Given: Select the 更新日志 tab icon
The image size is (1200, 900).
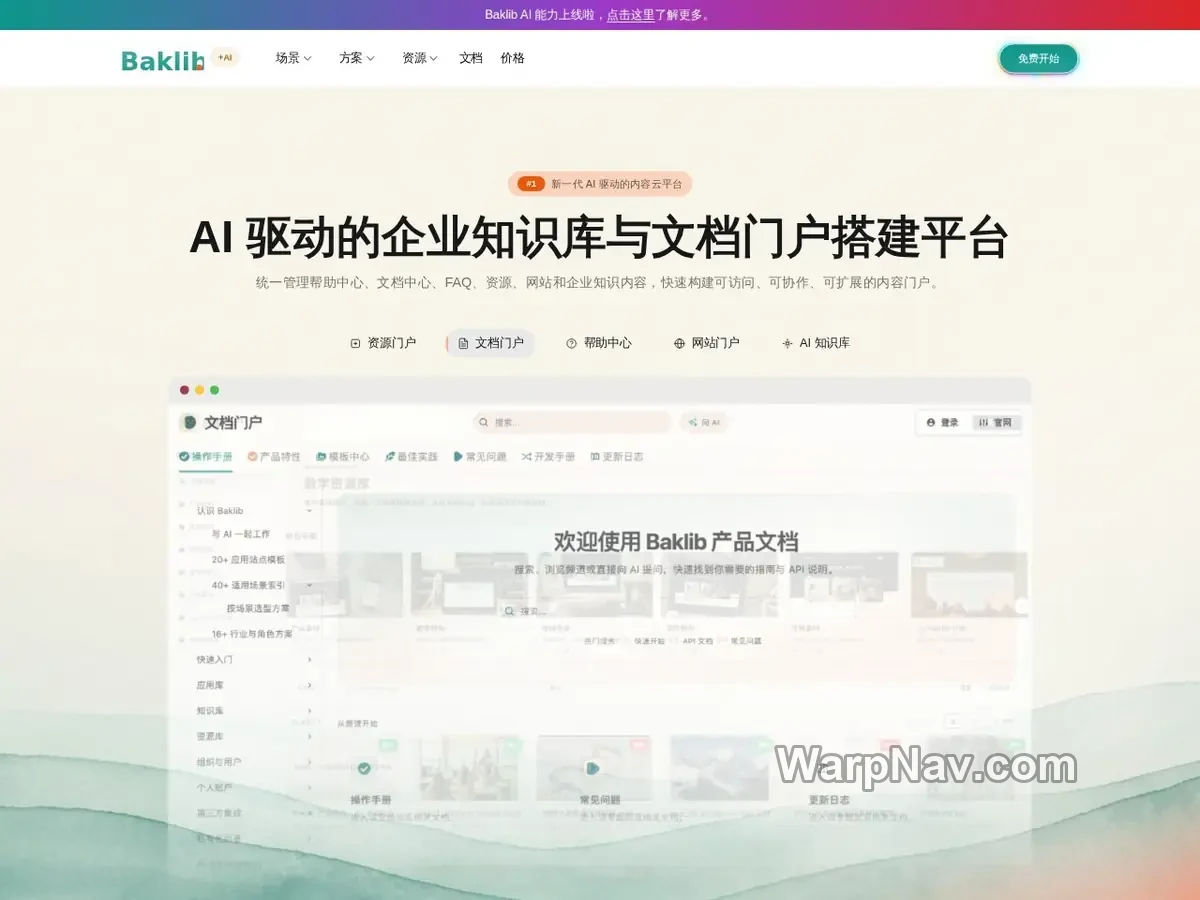Looking at the screenshot, I should (595, 457).
